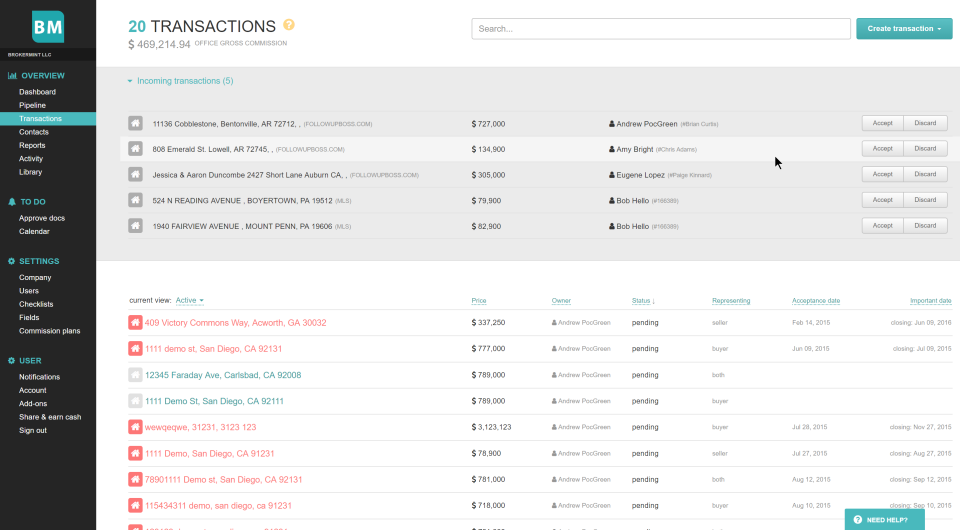The width and height of the screenshot is (960, 530).
Task: Click red house icon for wewqeqwe transaction
Action: (x=136, y=427)
